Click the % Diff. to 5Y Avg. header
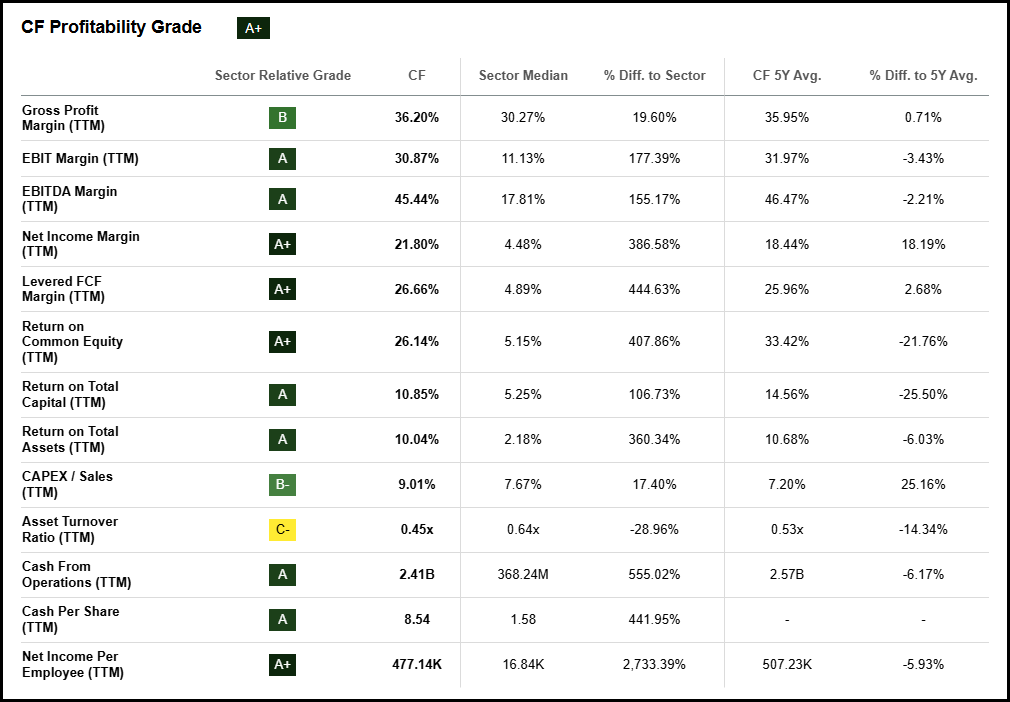This screenshot has width=1010, height=702. pyautogui.click(x=923, y=75)
